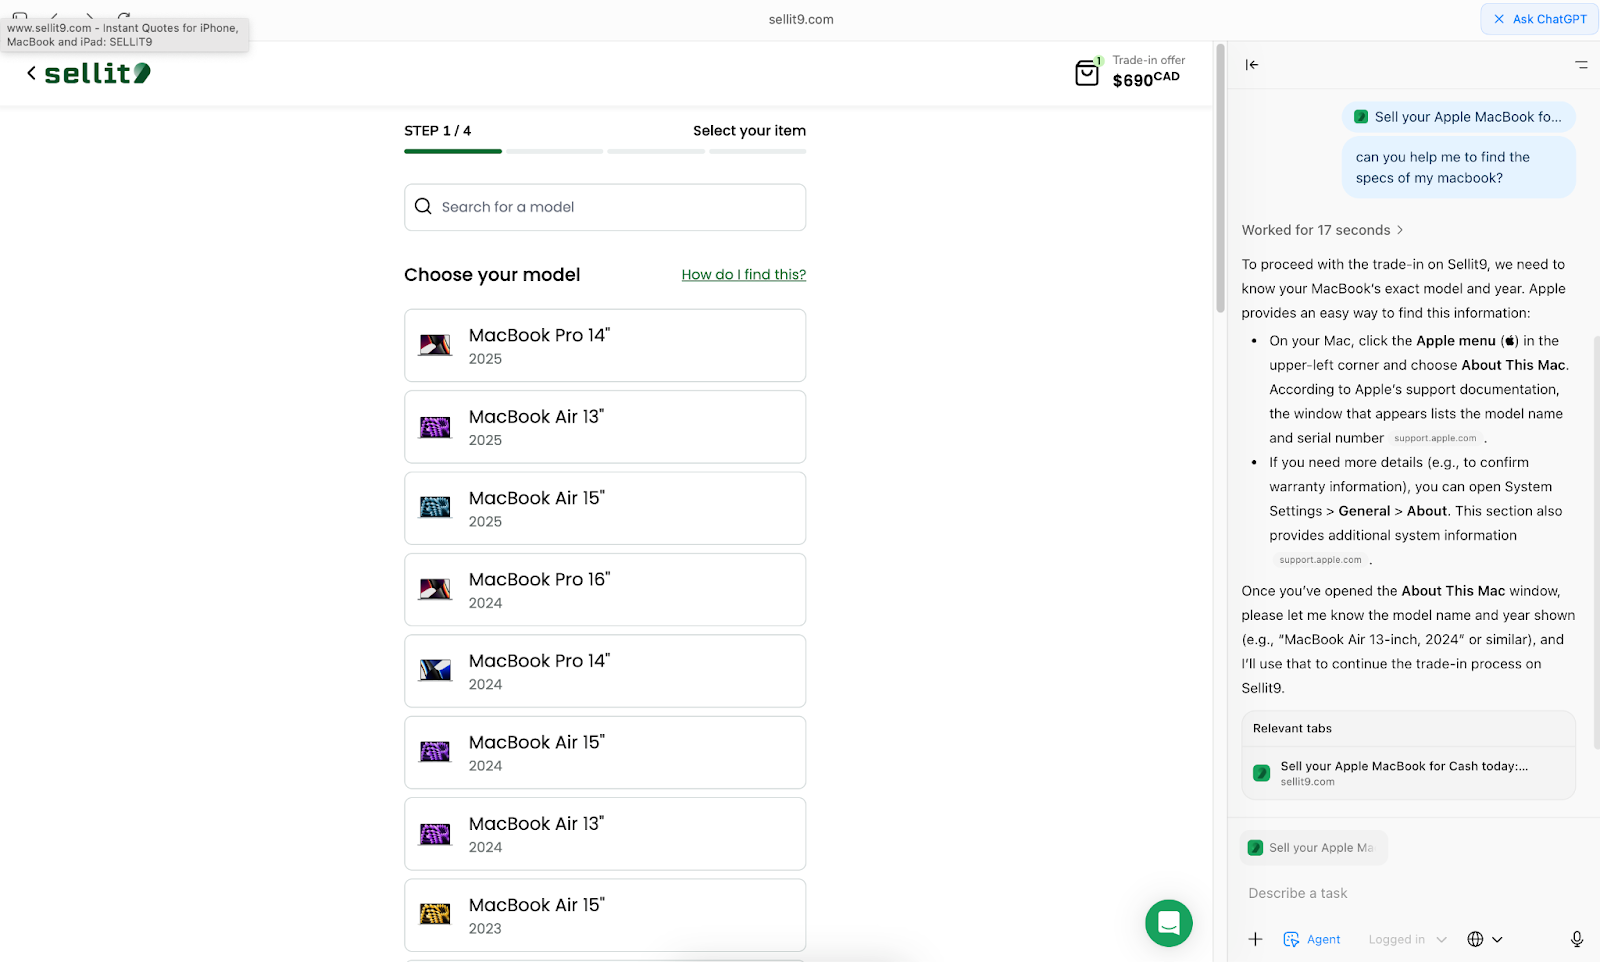The image size is (1600, 962).
Task: Collapse the ChatGPT sidebar panel arrow
Action: point(1252,65)
